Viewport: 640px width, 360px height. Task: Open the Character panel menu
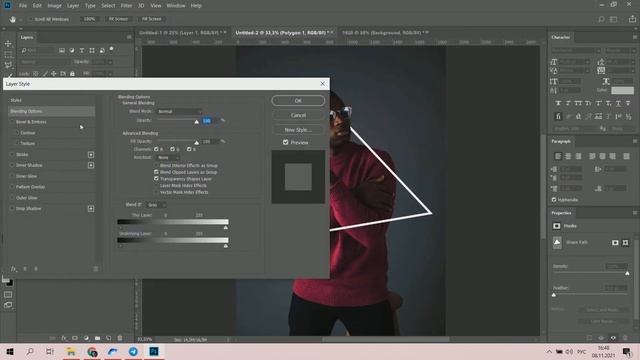[x=635, y=37]
